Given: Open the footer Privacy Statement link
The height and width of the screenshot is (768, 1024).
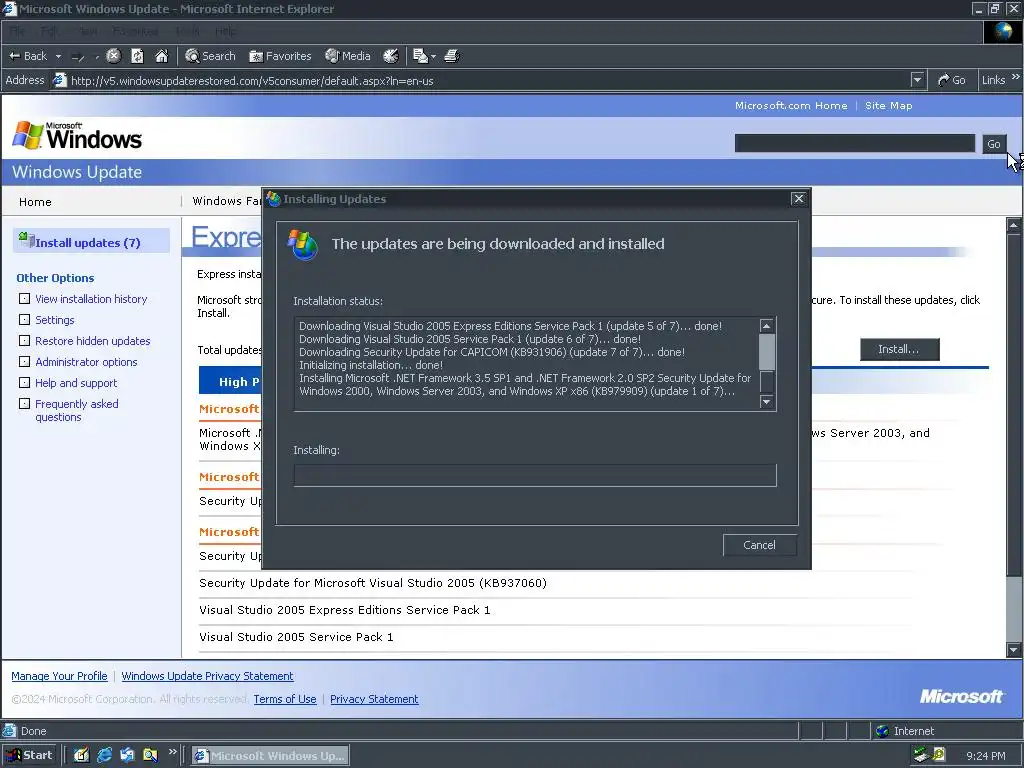Looking at the screenshot, I should (374, 699).
